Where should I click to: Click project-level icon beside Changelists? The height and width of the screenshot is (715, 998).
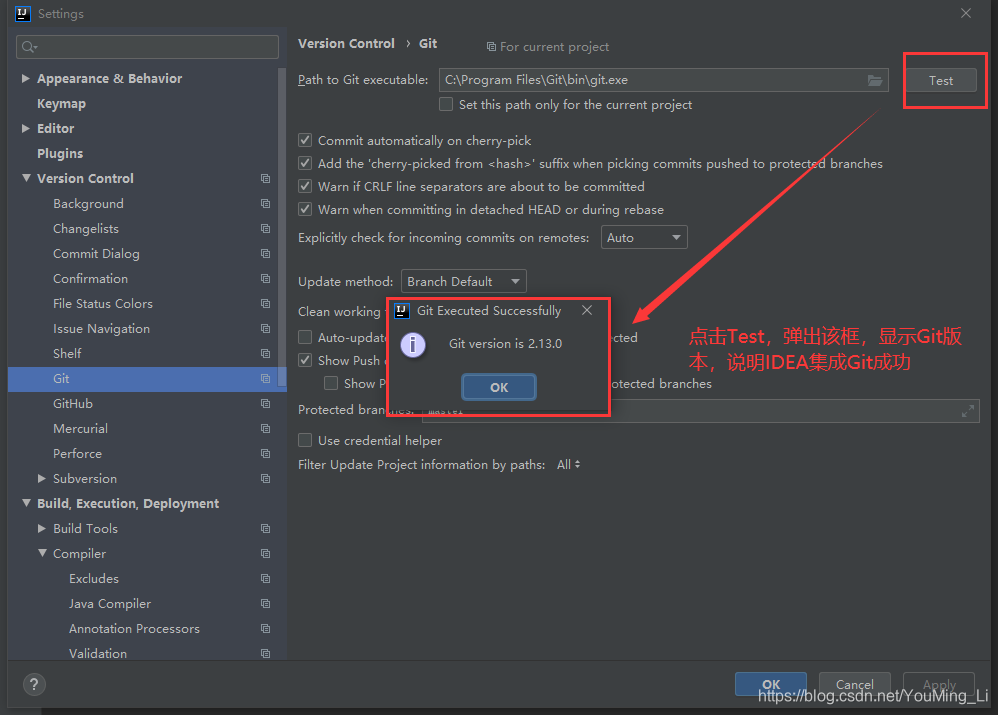tap(265, 229)
